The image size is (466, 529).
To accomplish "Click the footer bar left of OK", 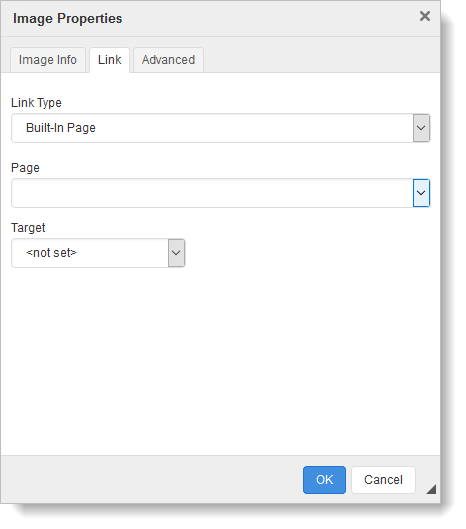I will [x=152, y=480].
